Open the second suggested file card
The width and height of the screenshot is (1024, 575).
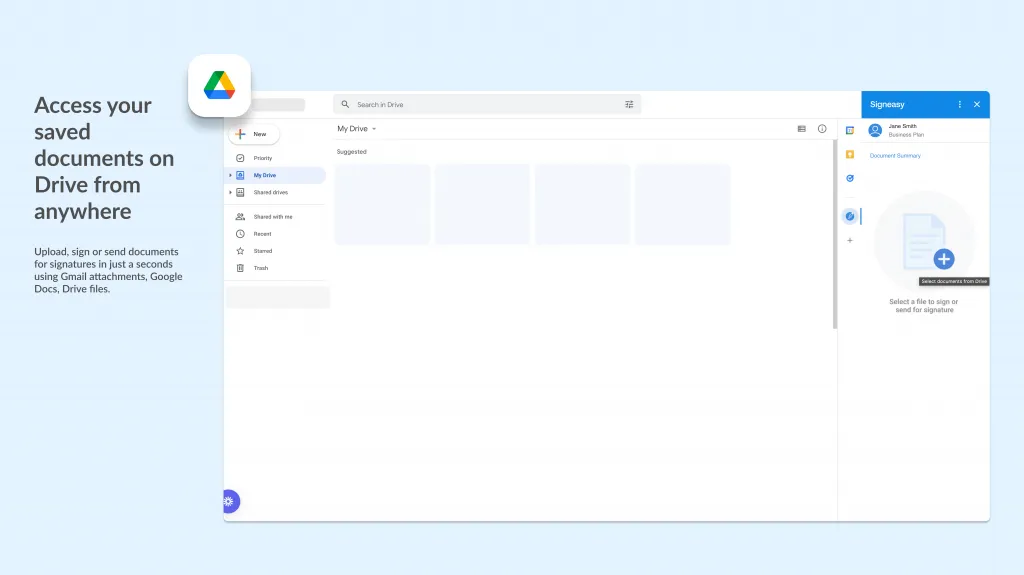[483, 205]
